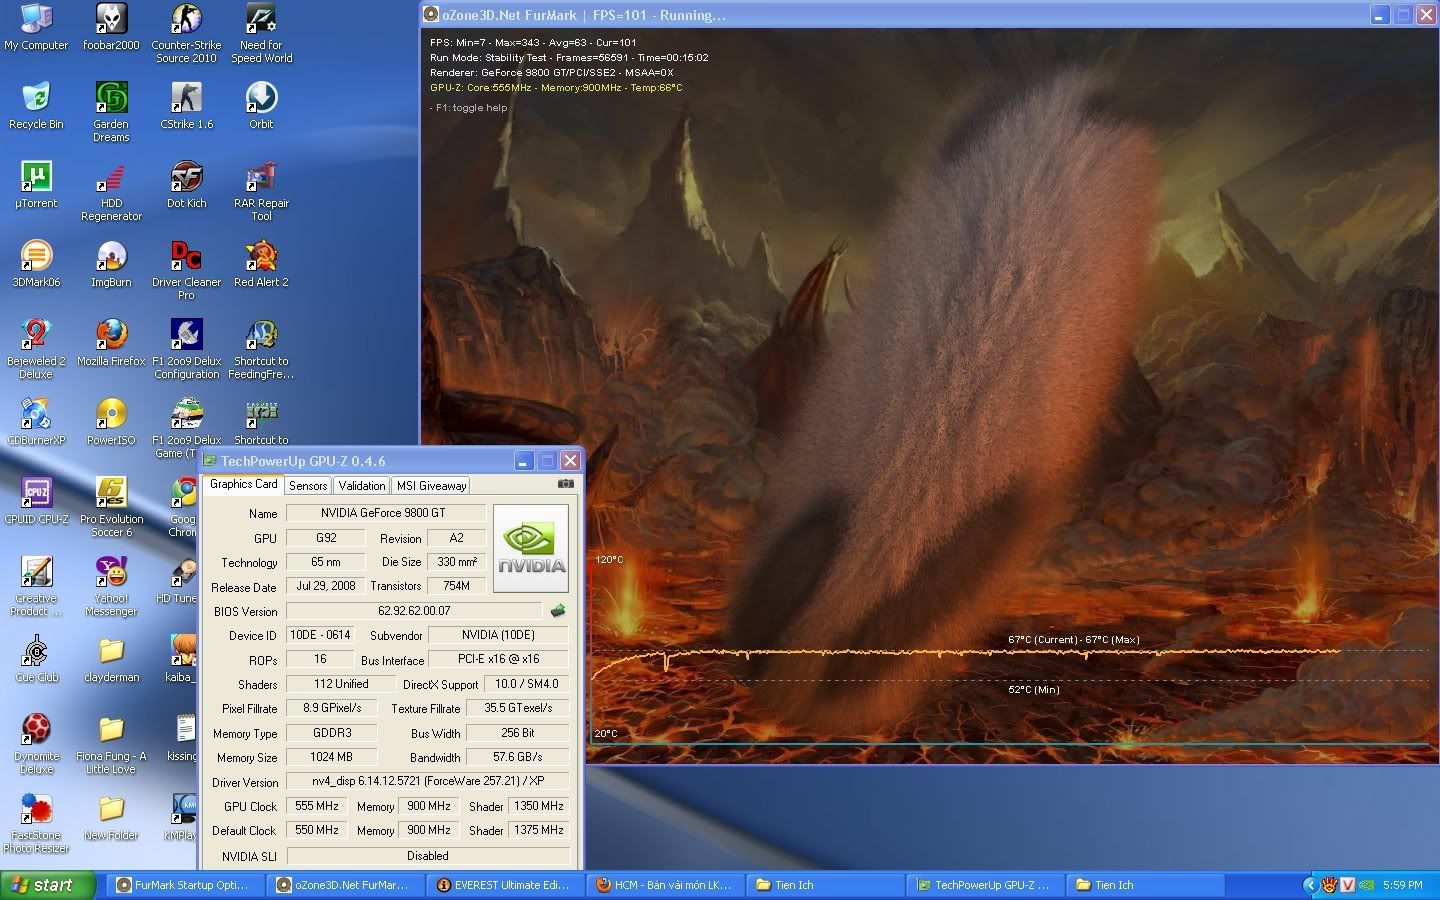
Task: Click the GPU-Z BIOS save chip icon
Action: 558,611
